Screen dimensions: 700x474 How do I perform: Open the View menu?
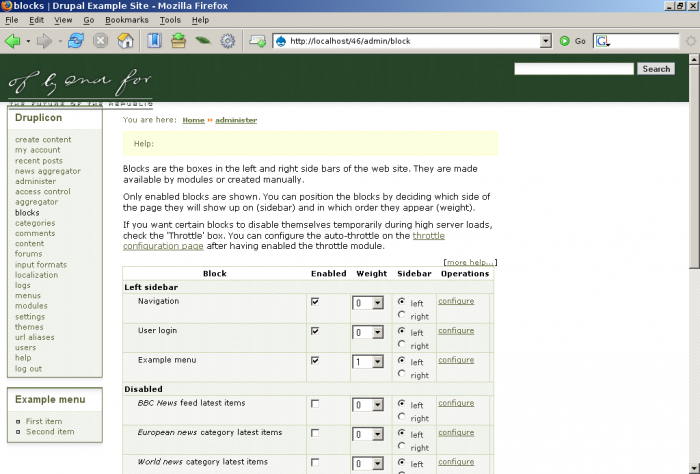coord(63,20)
